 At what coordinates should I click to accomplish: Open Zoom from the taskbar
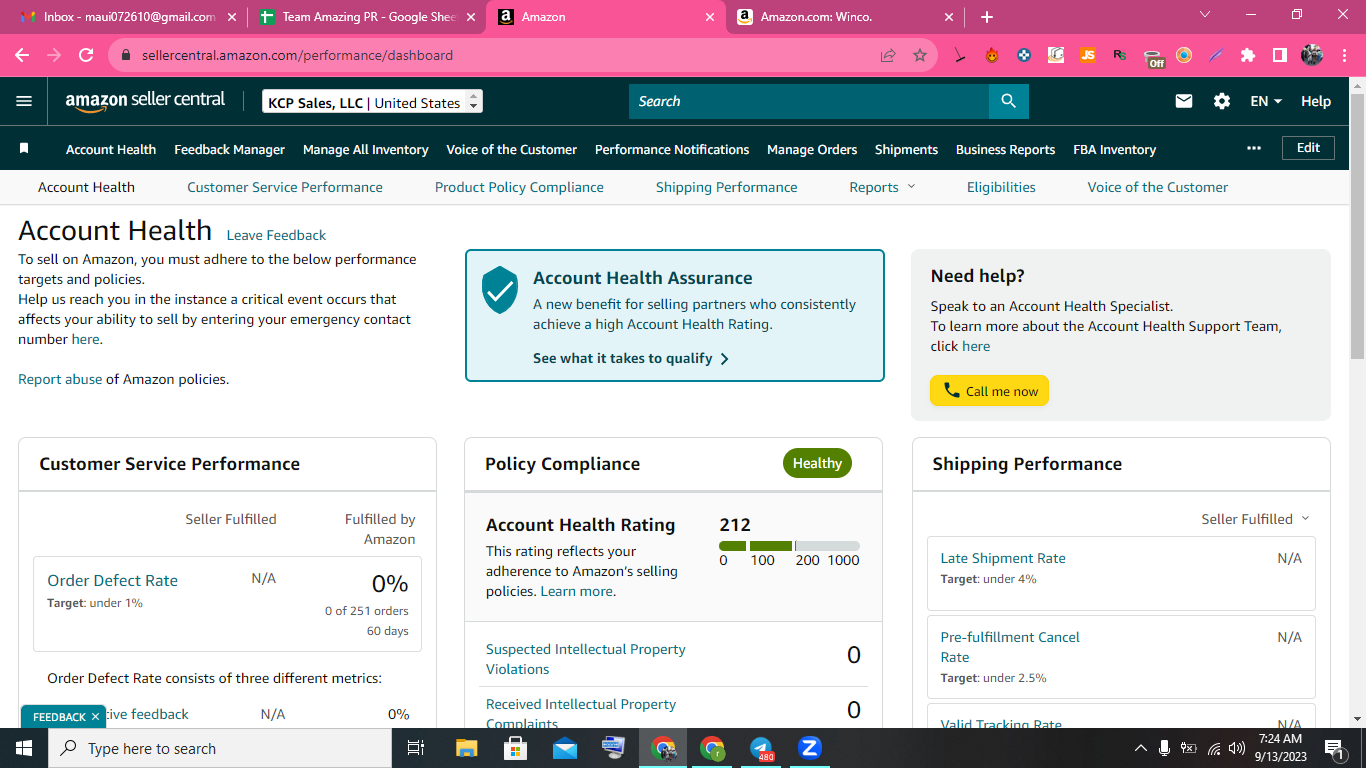pyautogui.click(x=810, y=748)
